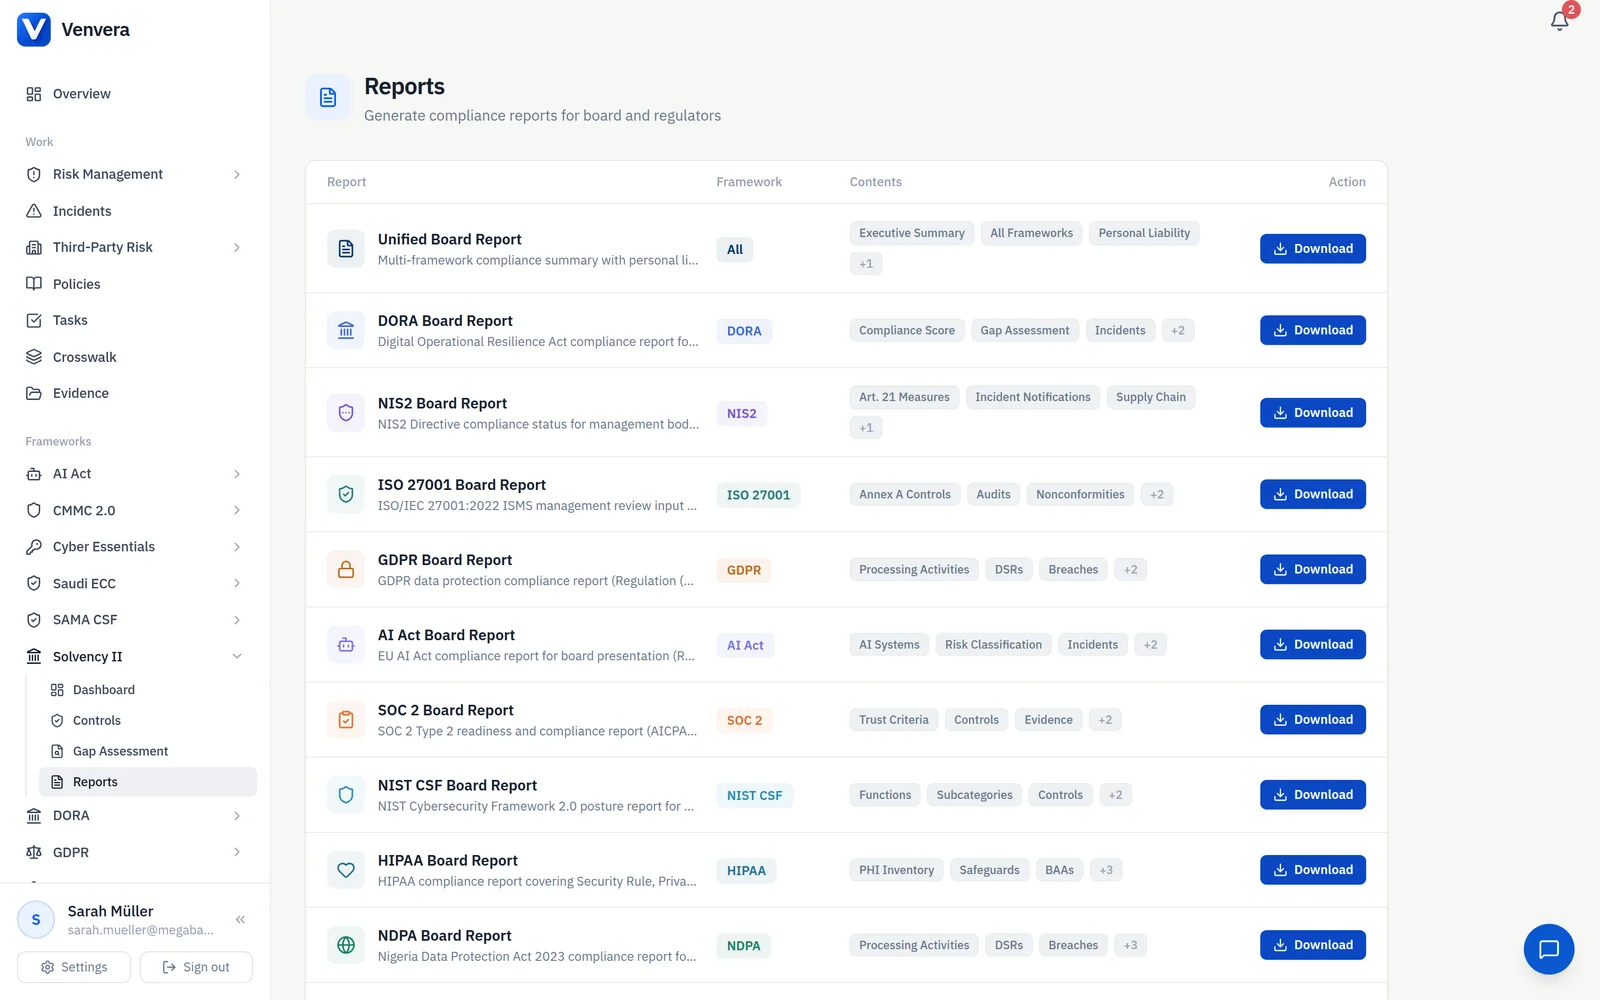Click Sarah Müller's avatar

tap(36, 920)
